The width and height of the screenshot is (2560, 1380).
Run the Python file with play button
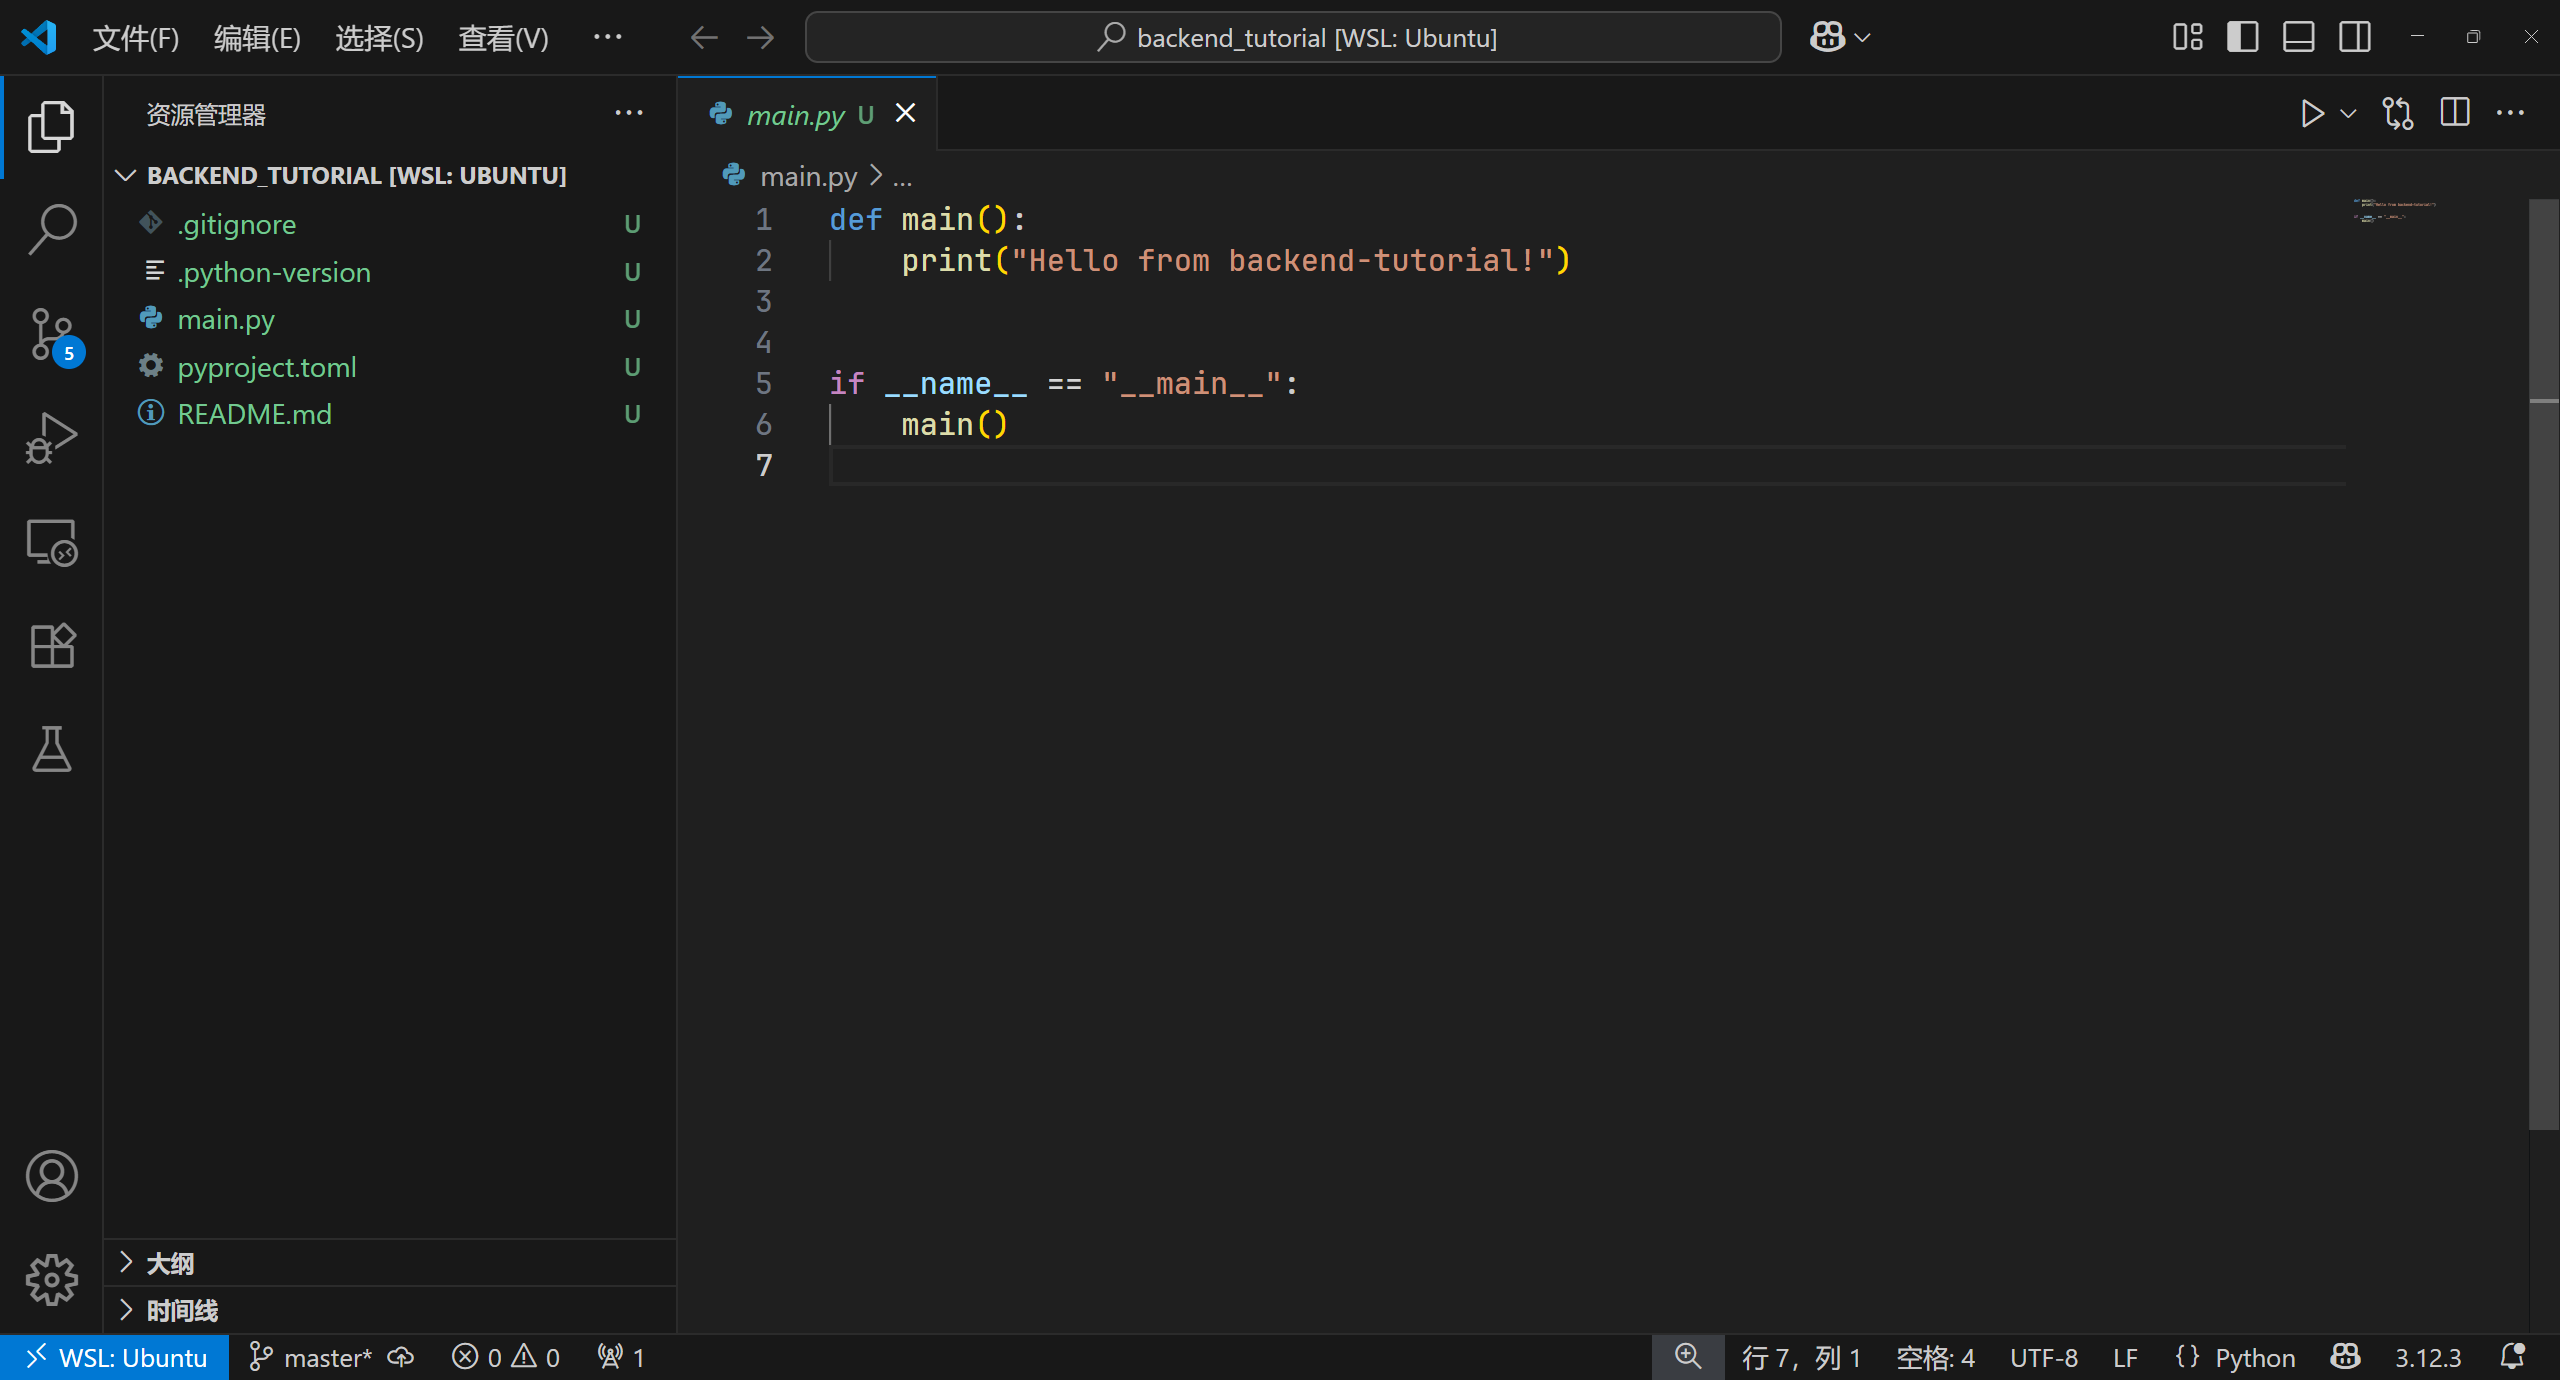pos(2311,114)
